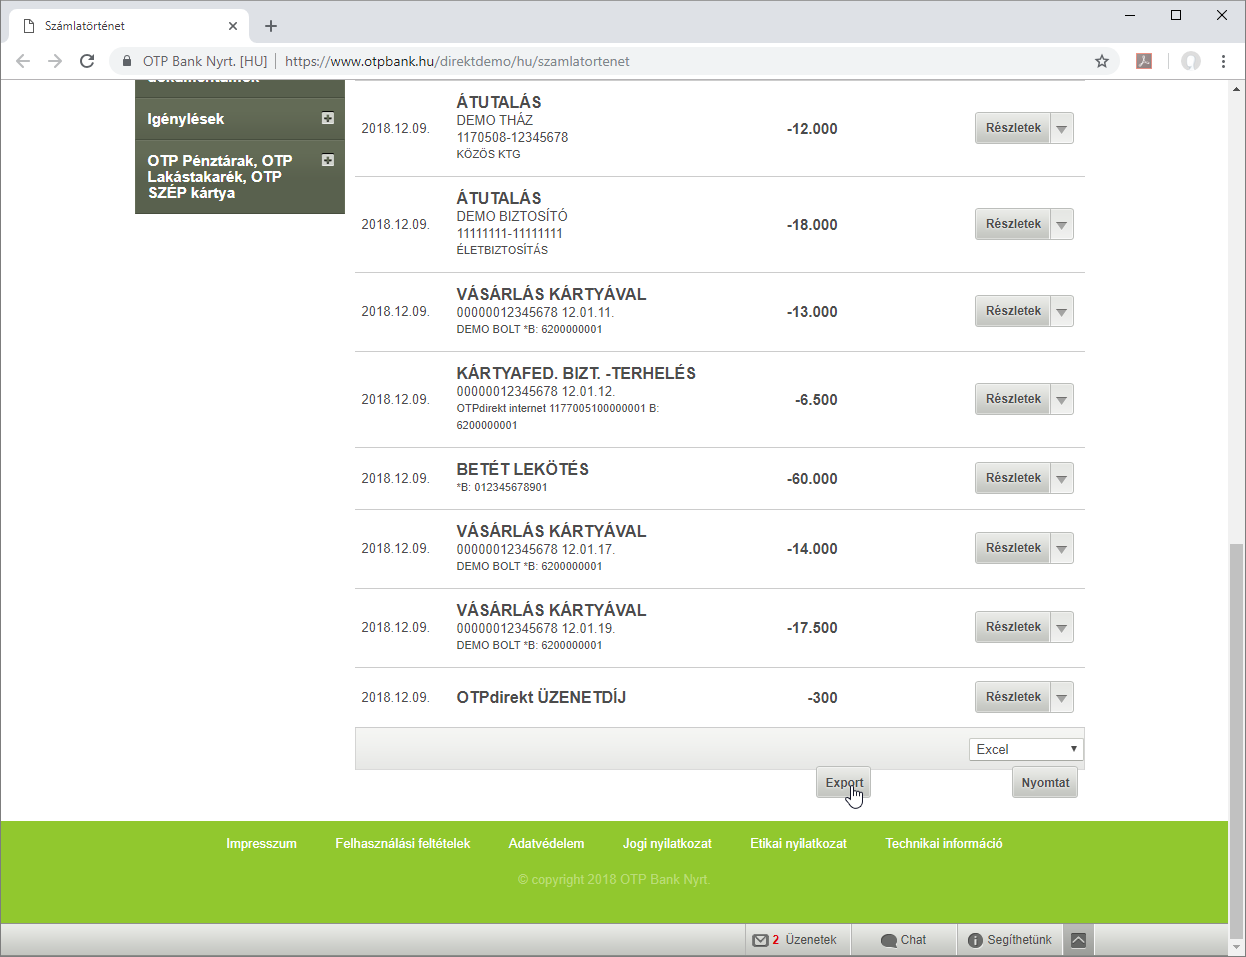The image size is (1246, 957).
Task: Click Részletek for DEMO BIZTOSÍTÓ transfer
Action: tap(1012, 224)
